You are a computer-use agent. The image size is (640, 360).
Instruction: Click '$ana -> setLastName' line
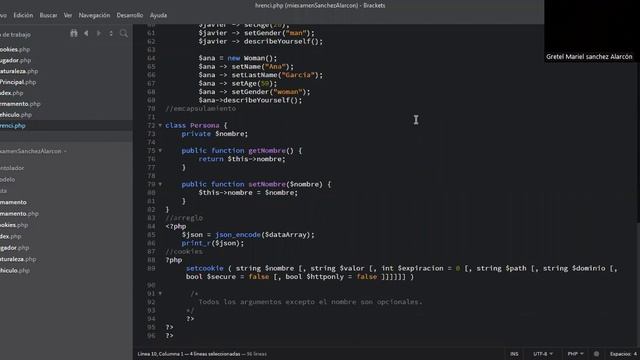coord(260,75)
